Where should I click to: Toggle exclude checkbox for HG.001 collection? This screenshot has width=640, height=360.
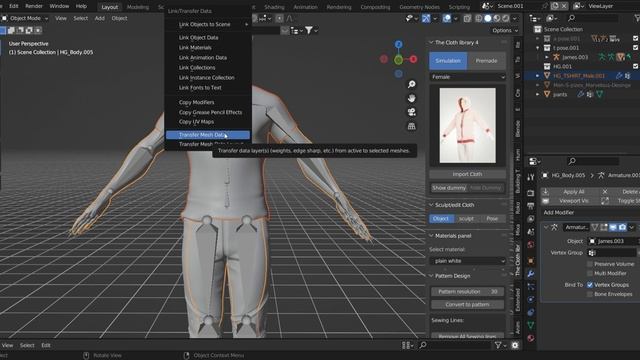pyautogui.click(x=636, y=66)
